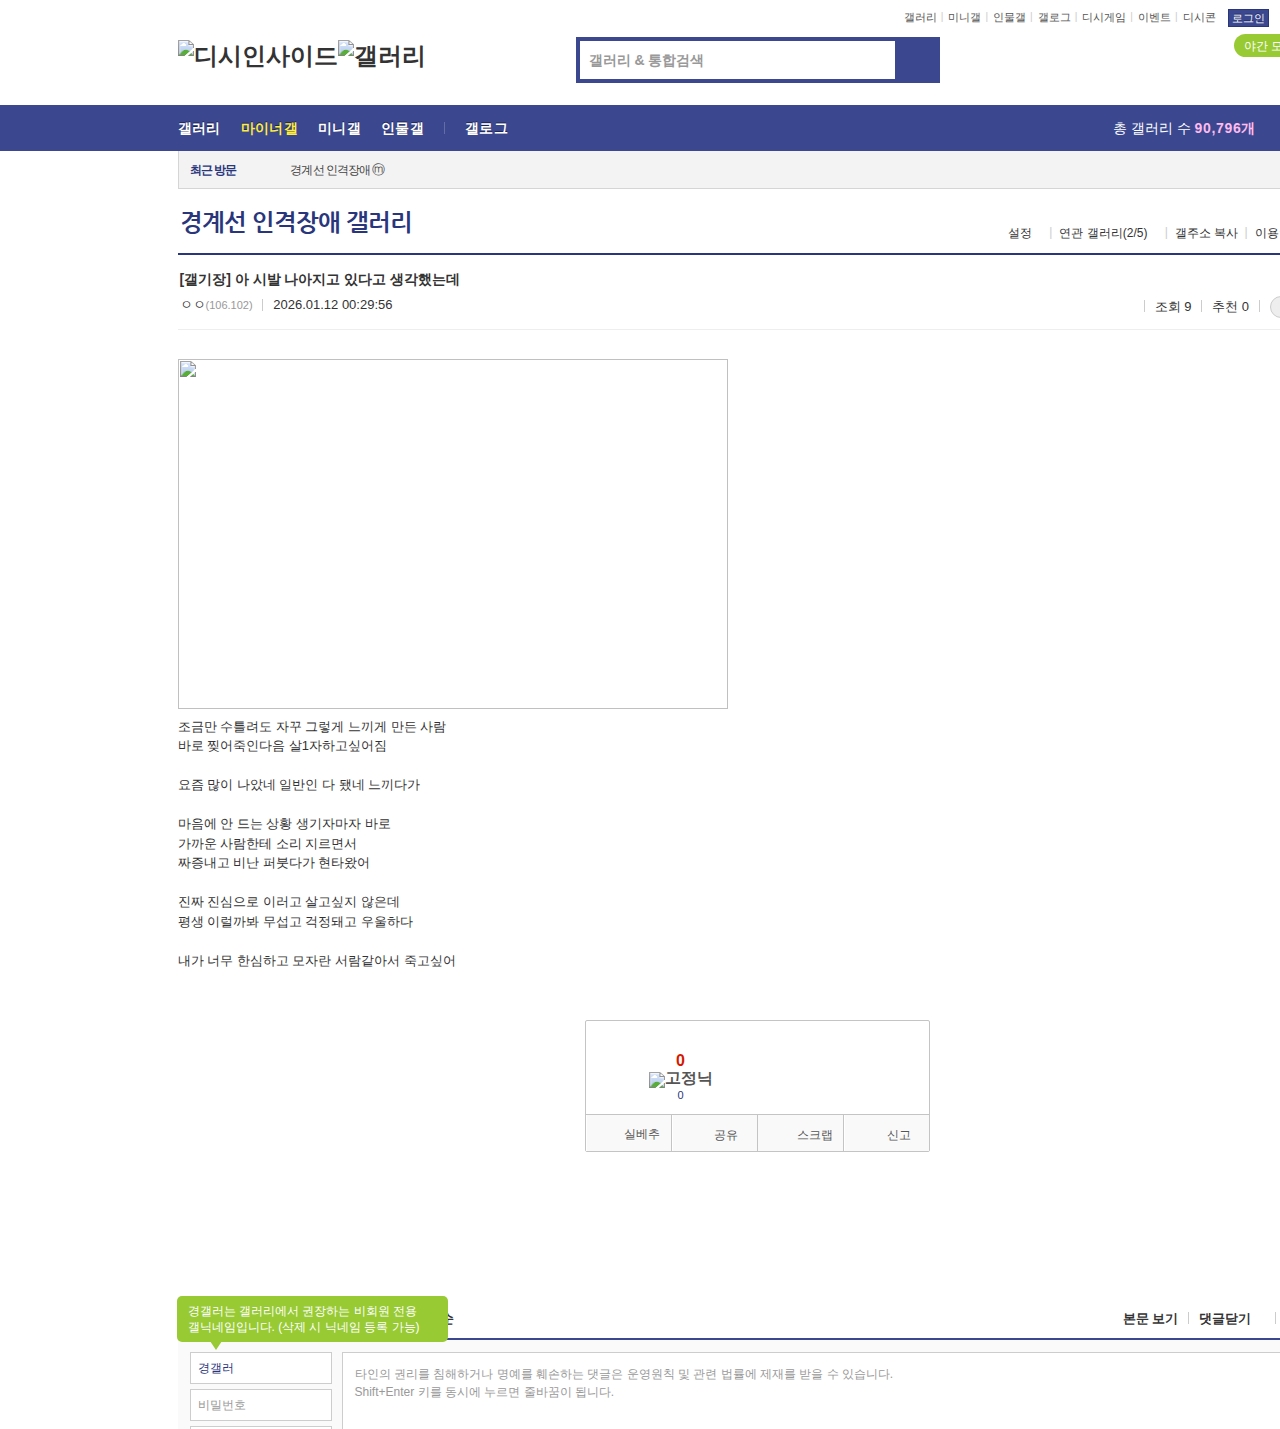Viewport: 1280px width, 1429px height.
Task: Click 갤주소 복사 to copy gallery address
Action: click(1206, 233)
